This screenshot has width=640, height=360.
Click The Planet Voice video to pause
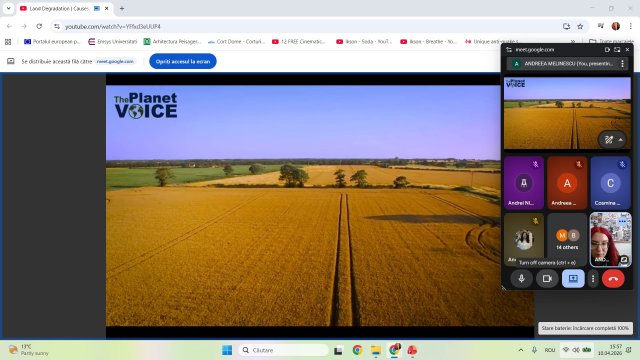click(x=303, y=206)
